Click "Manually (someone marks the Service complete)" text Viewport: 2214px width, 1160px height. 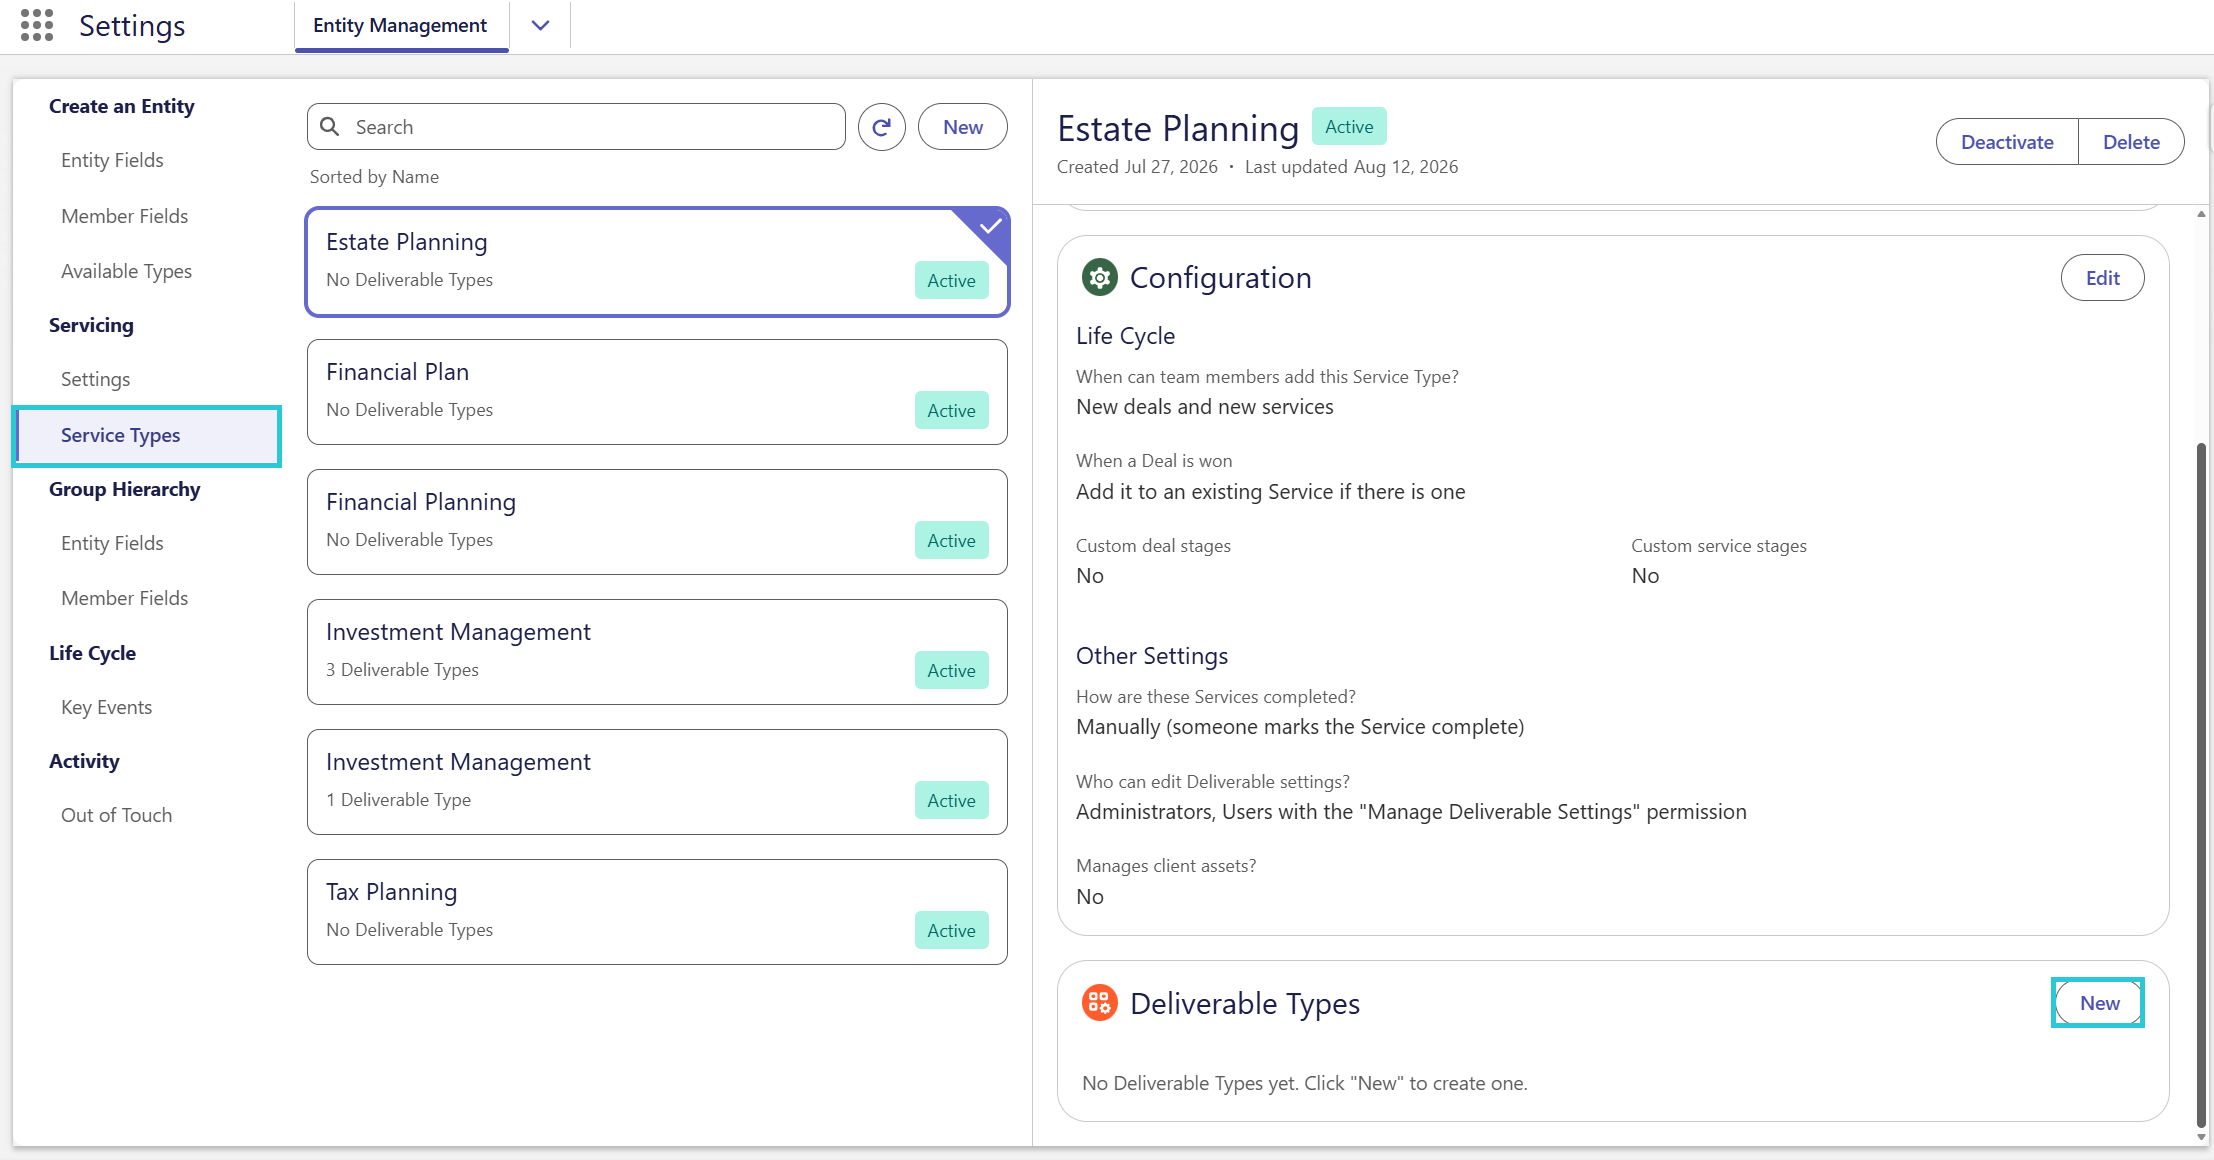click(x=1300, y=727)
